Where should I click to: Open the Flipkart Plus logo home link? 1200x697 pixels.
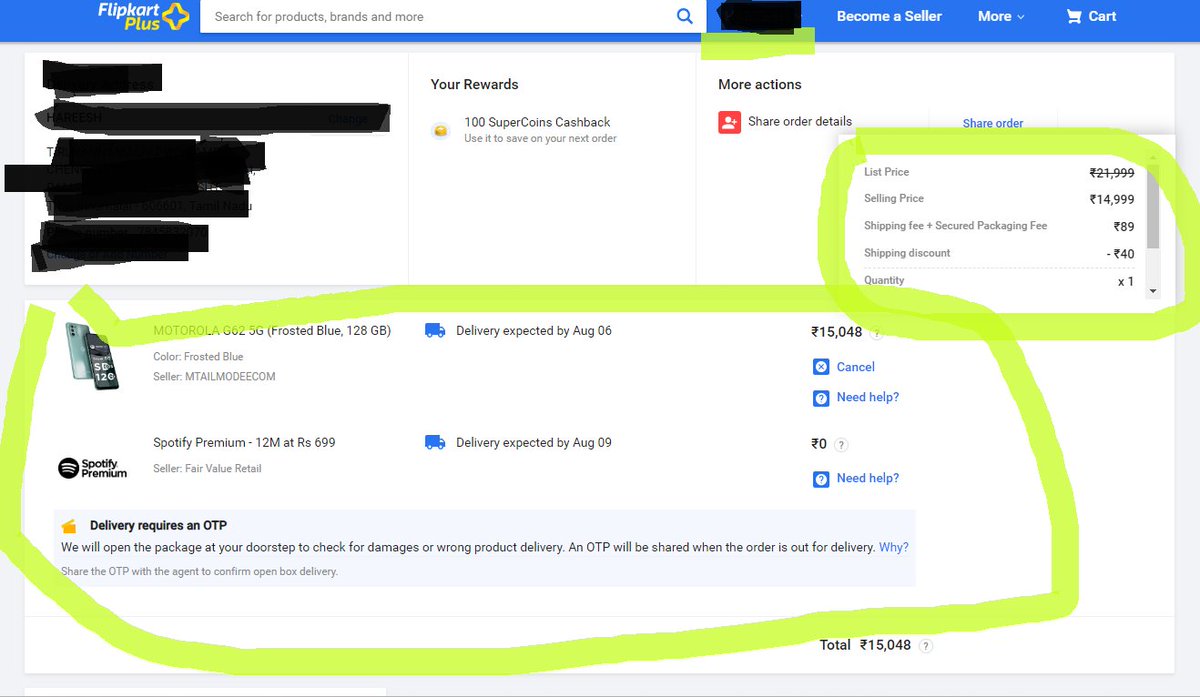[x=144, y=16]
